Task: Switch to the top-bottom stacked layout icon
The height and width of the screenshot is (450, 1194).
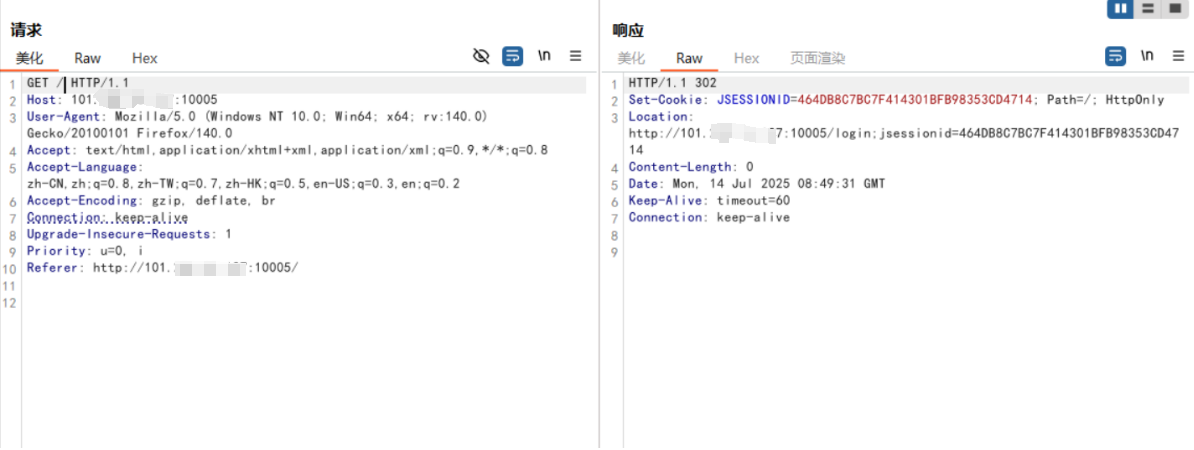Action: 1147,9
